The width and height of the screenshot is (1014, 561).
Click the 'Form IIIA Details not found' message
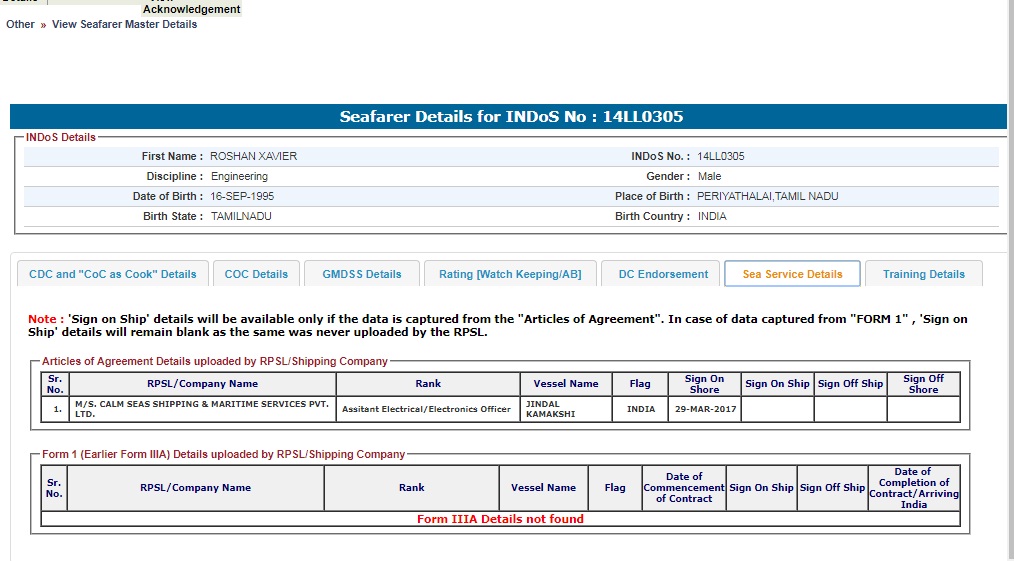pyautogui.click(x=500, y=519)
